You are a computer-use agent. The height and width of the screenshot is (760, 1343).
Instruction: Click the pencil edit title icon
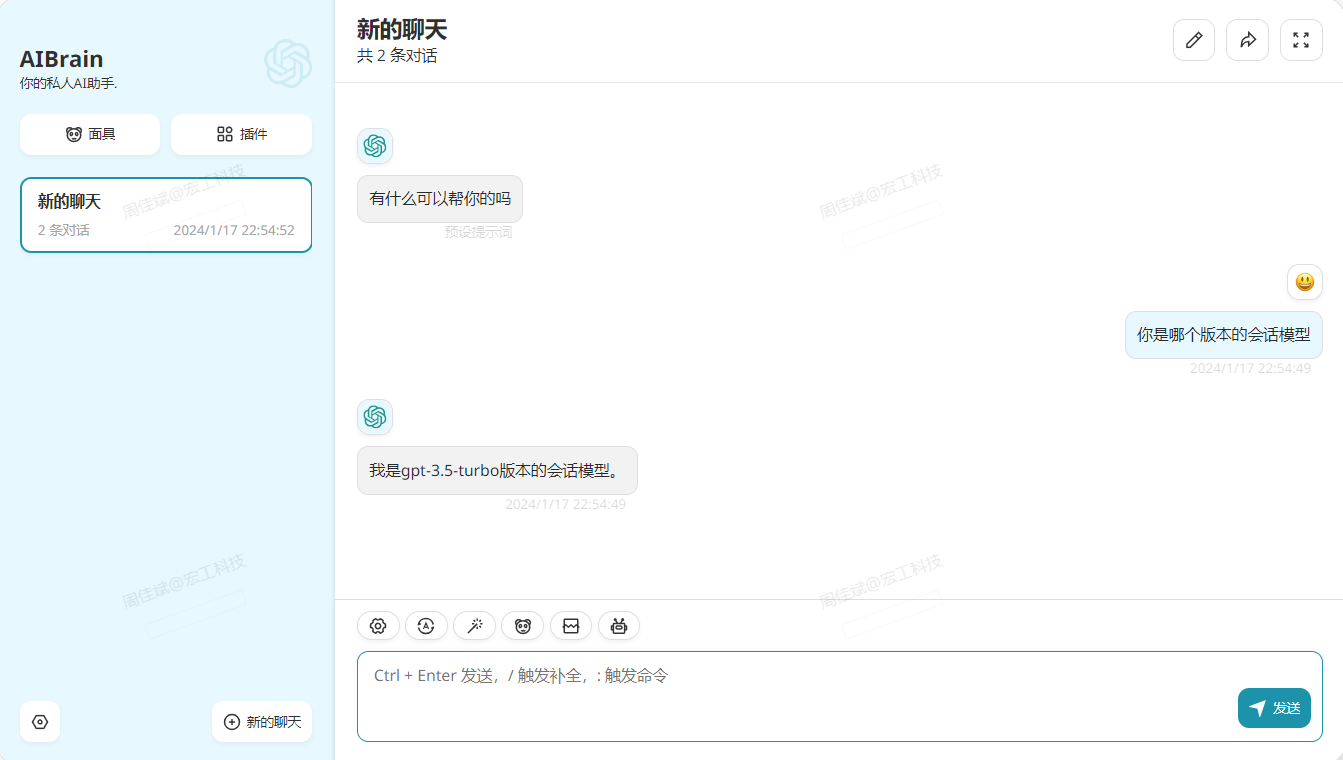1194,40
